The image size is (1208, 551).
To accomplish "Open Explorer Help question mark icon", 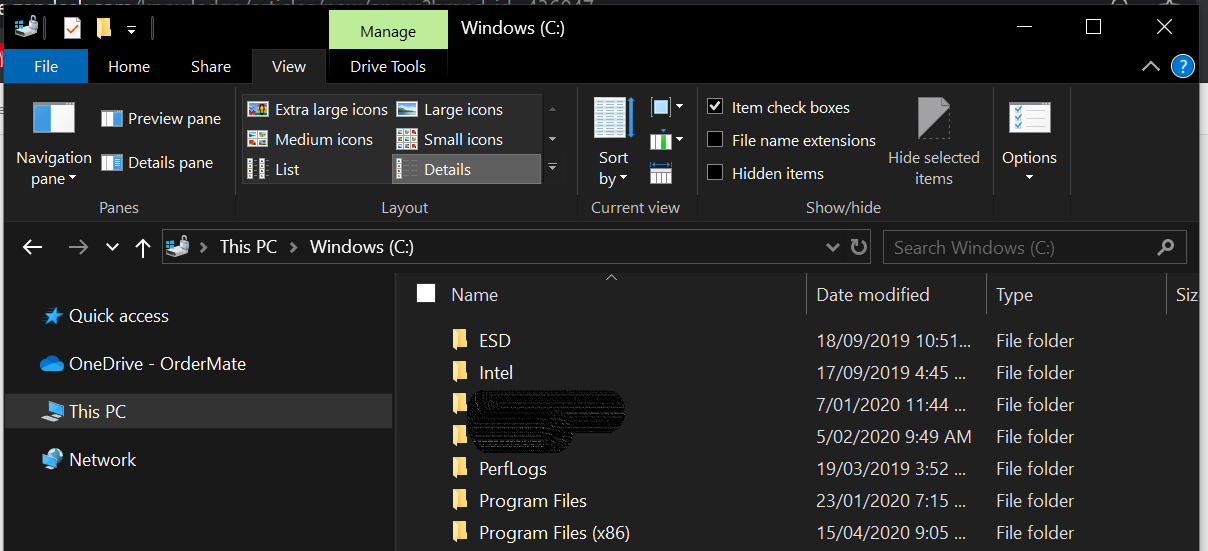I will tap(1182, 67).
